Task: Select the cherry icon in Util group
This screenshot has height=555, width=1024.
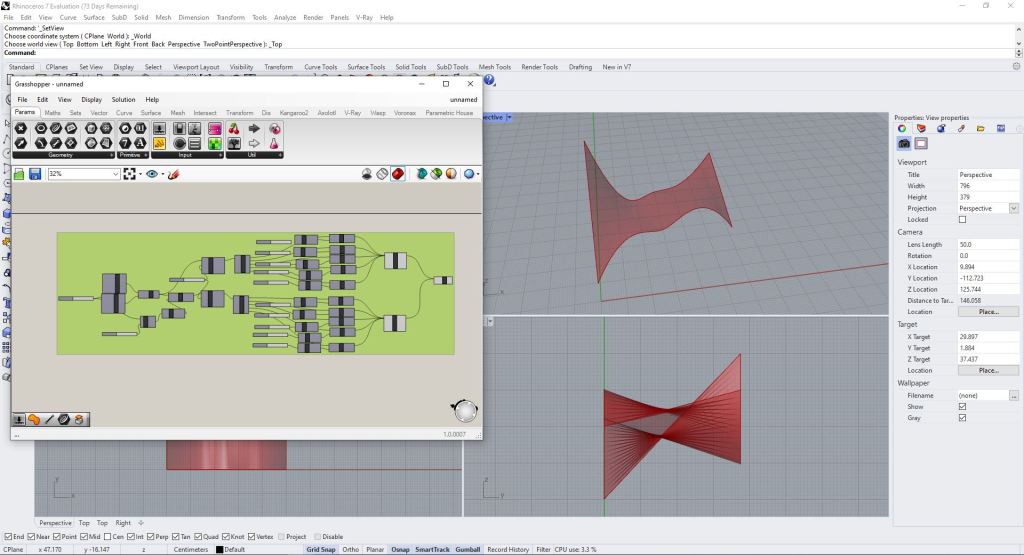Action: click(x=234, y=128)
